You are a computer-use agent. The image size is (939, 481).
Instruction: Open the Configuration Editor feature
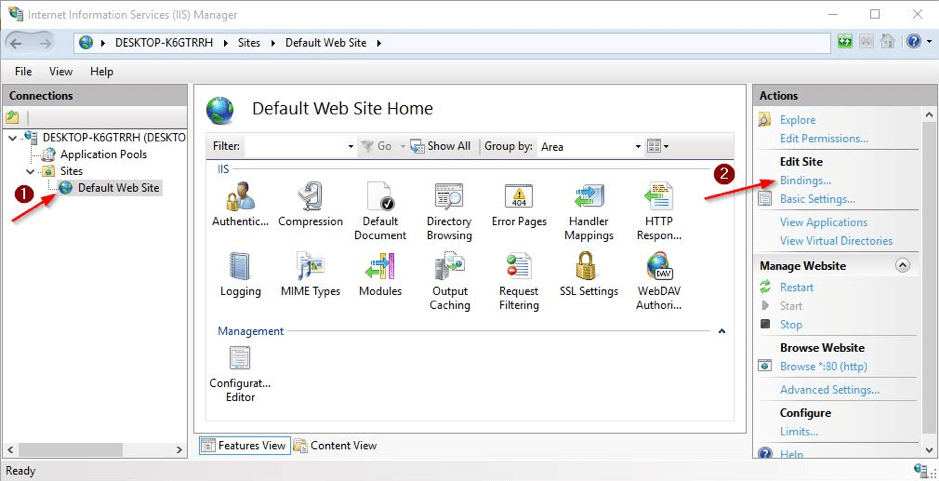tap(240, 374)
